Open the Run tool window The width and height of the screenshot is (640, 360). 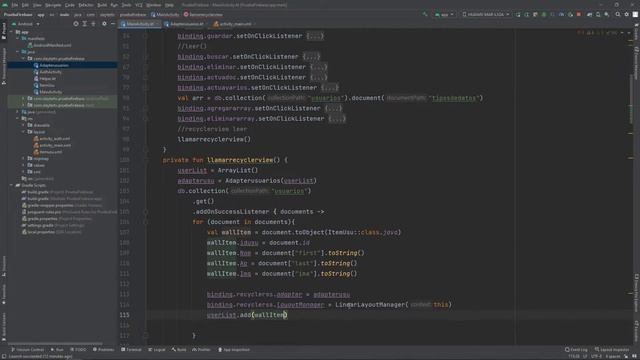click(x=57, y=350)
